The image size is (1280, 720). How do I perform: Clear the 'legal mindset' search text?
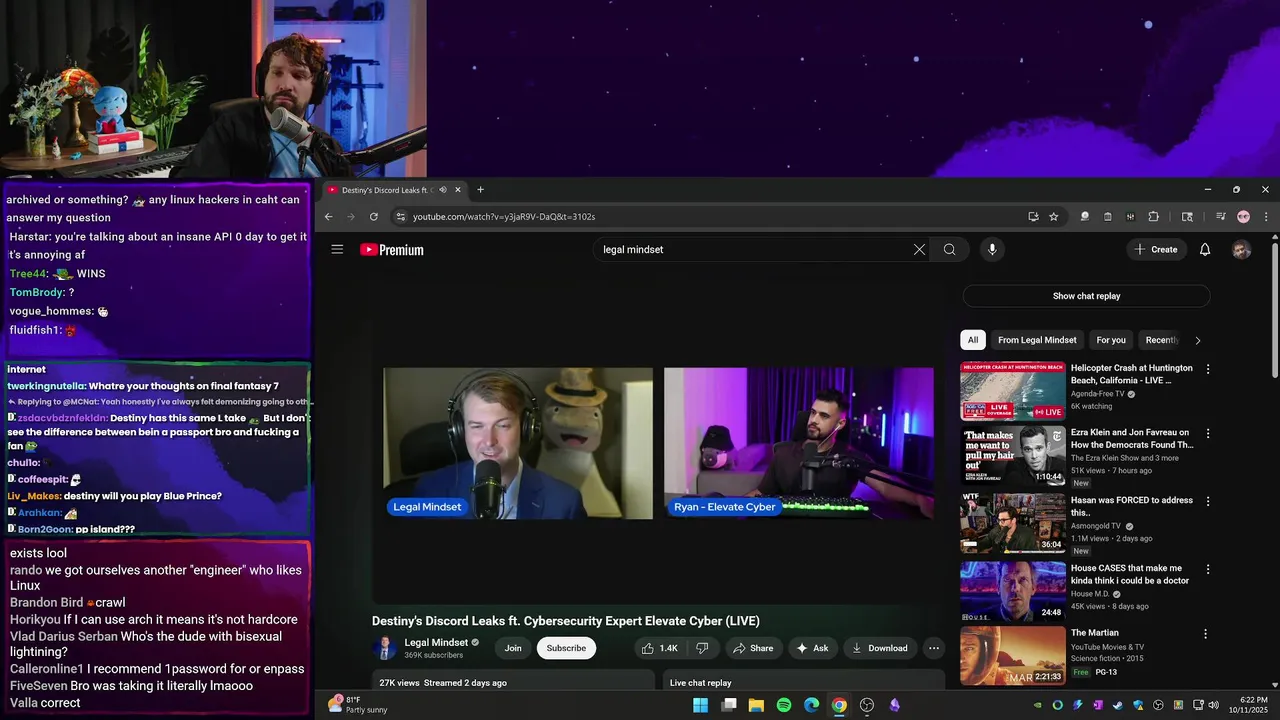coord(919,250)
